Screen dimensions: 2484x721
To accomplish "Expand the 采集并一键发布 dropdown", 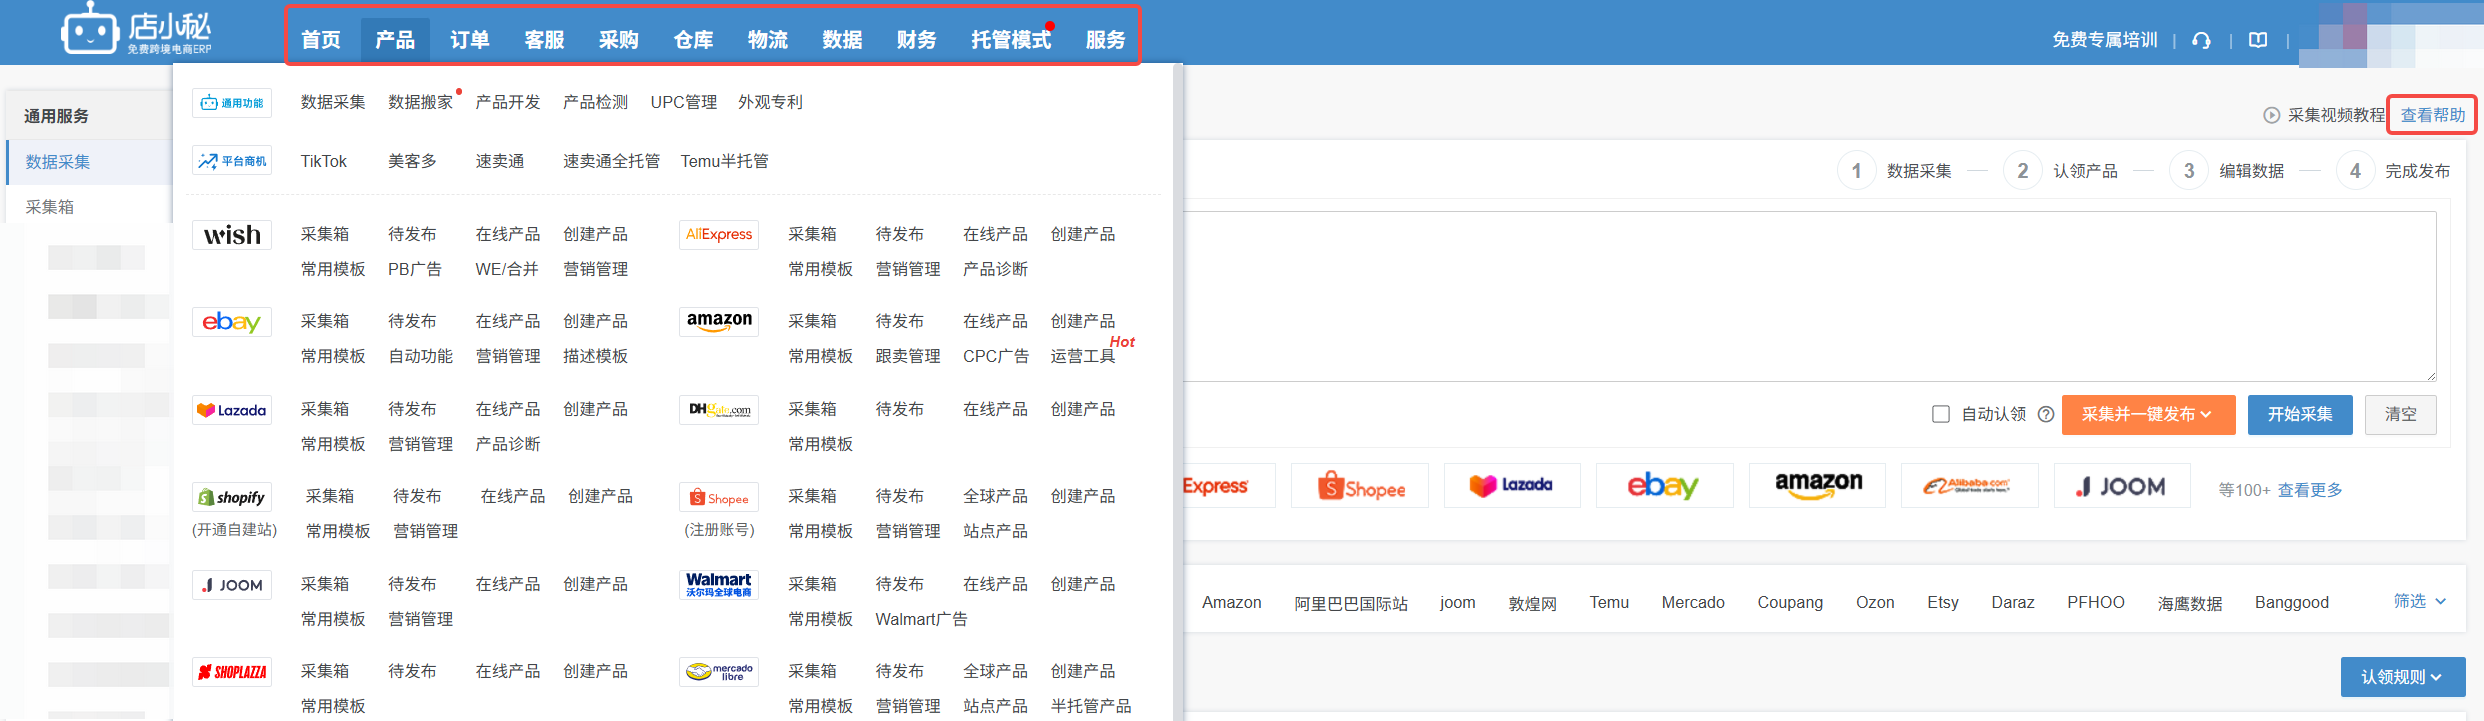I will tap(2148, 414).
